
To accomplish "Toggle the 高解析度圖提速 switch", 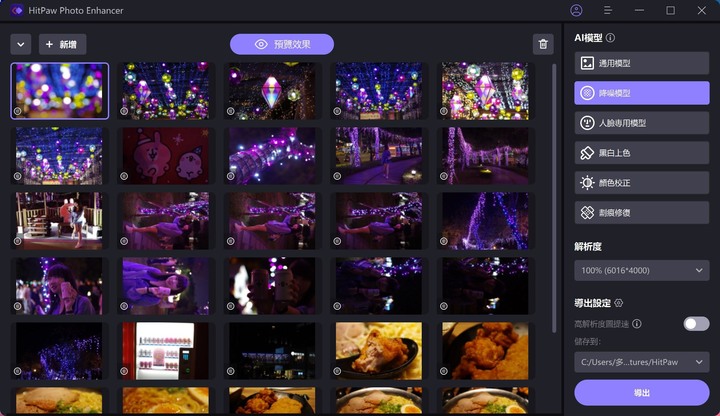I will 696,324.
